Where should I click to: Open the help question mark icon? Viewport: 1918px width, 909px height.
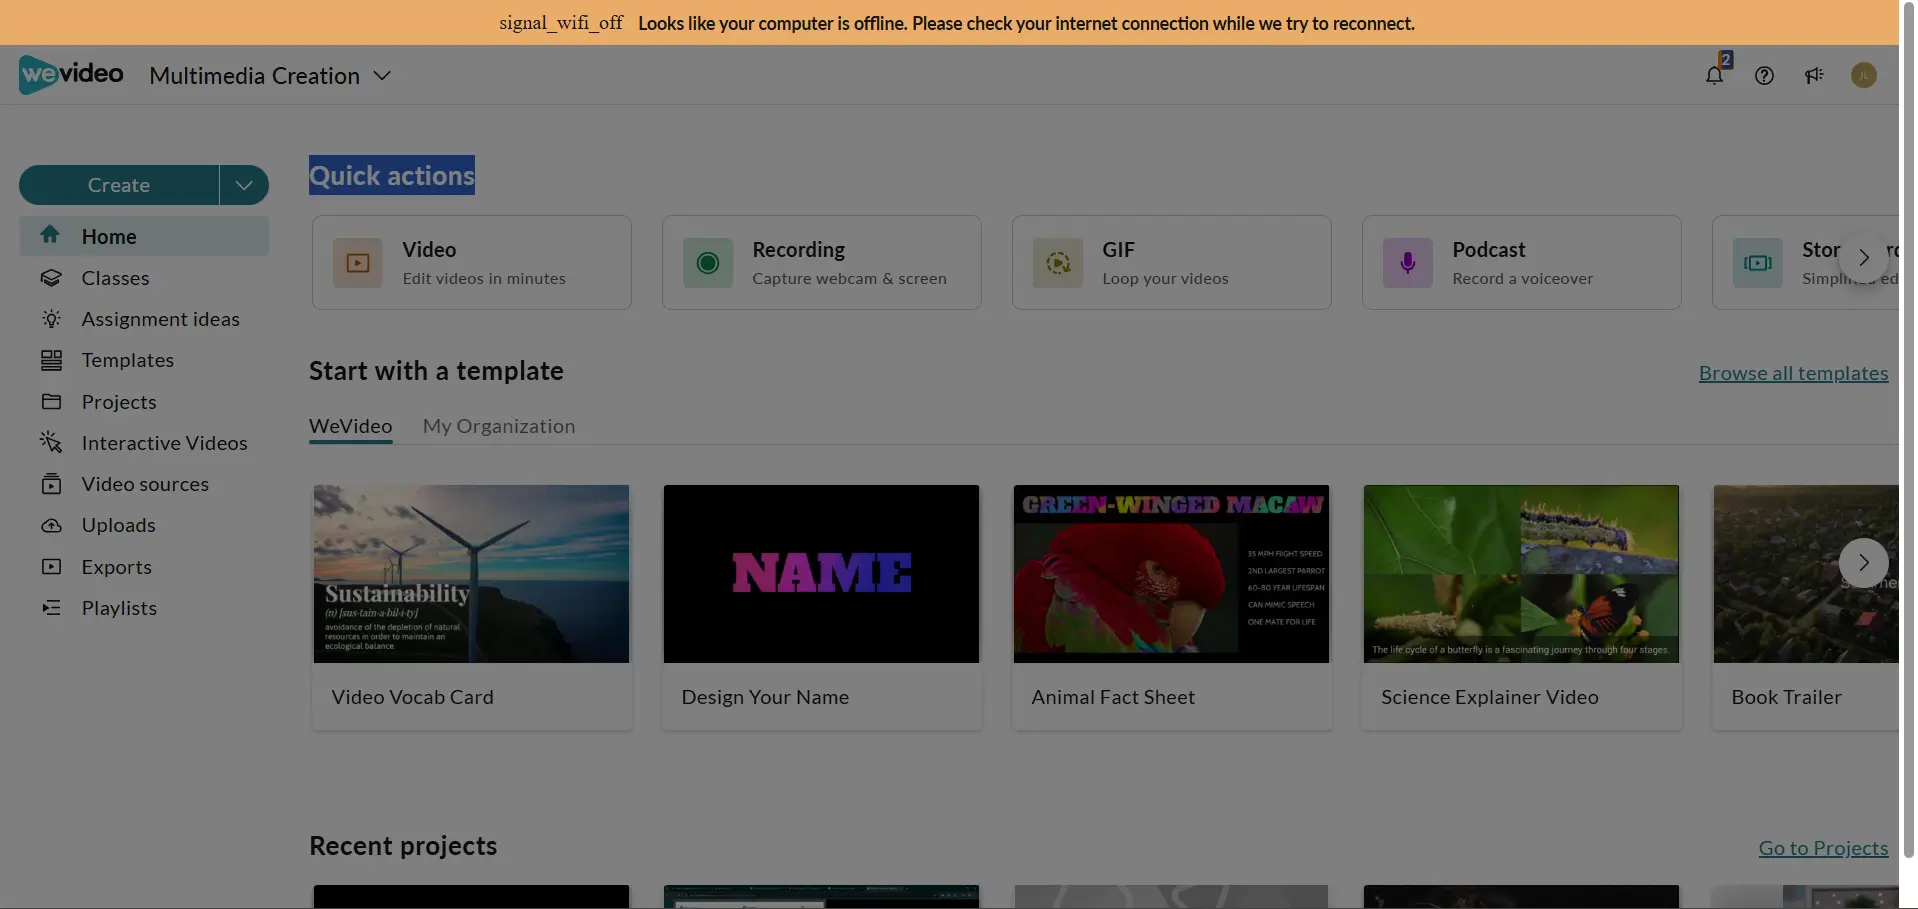point(1764,75)
